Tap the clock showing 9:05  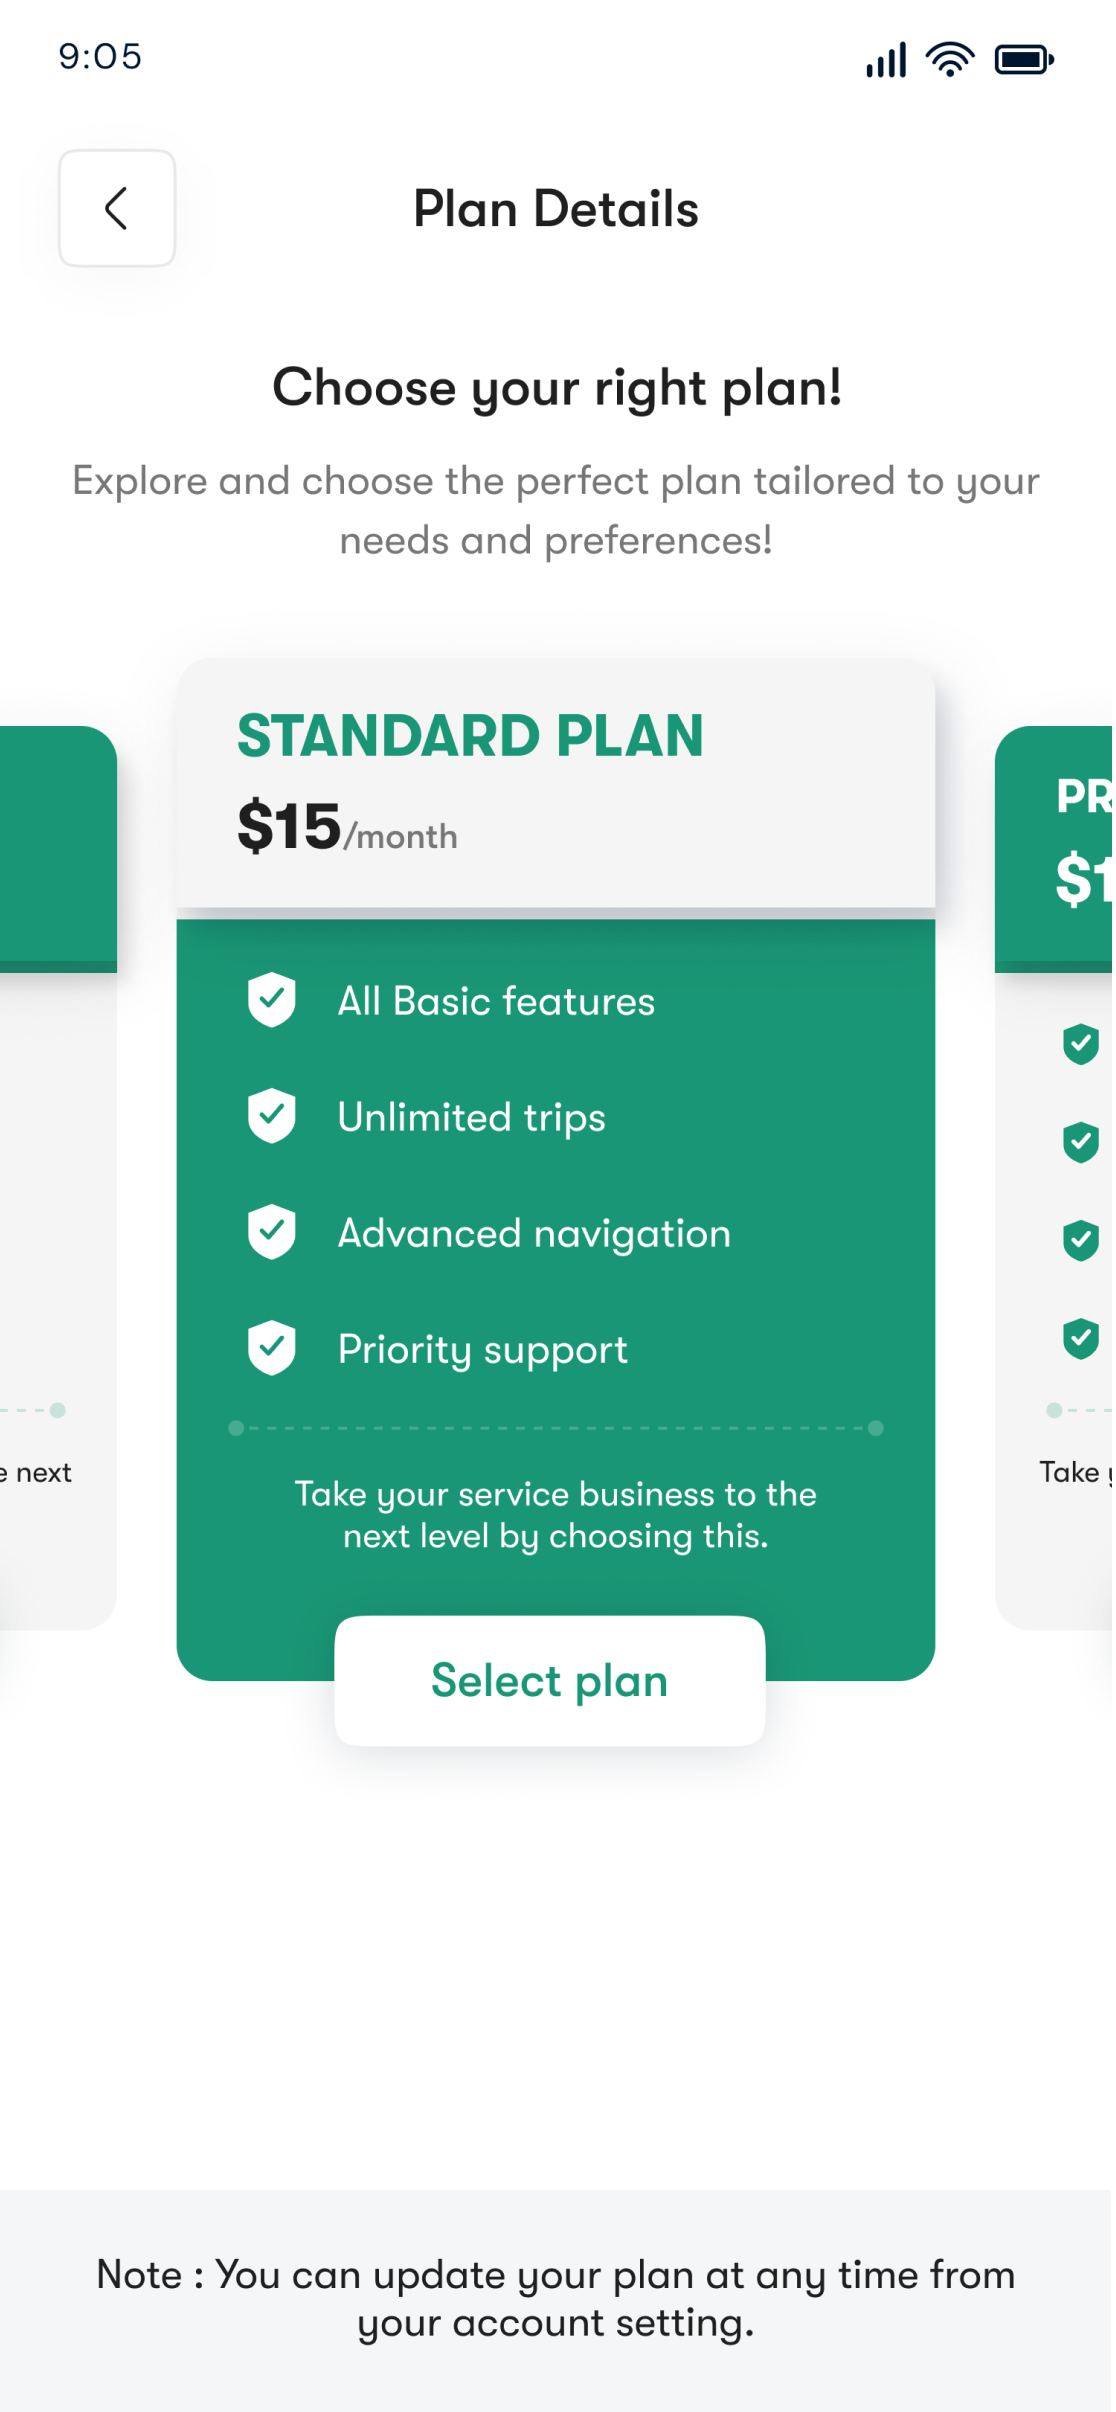[100, 57]
